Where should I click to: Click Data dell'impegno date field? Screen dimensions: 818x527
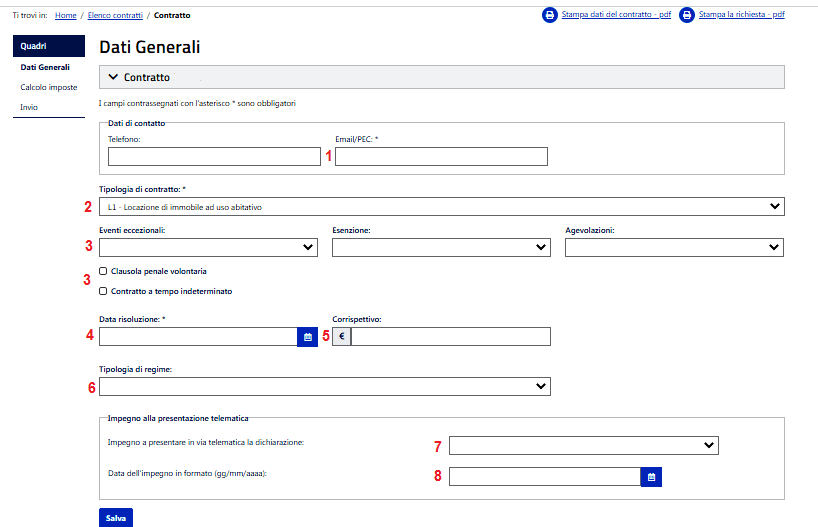[x=545, y=477]
